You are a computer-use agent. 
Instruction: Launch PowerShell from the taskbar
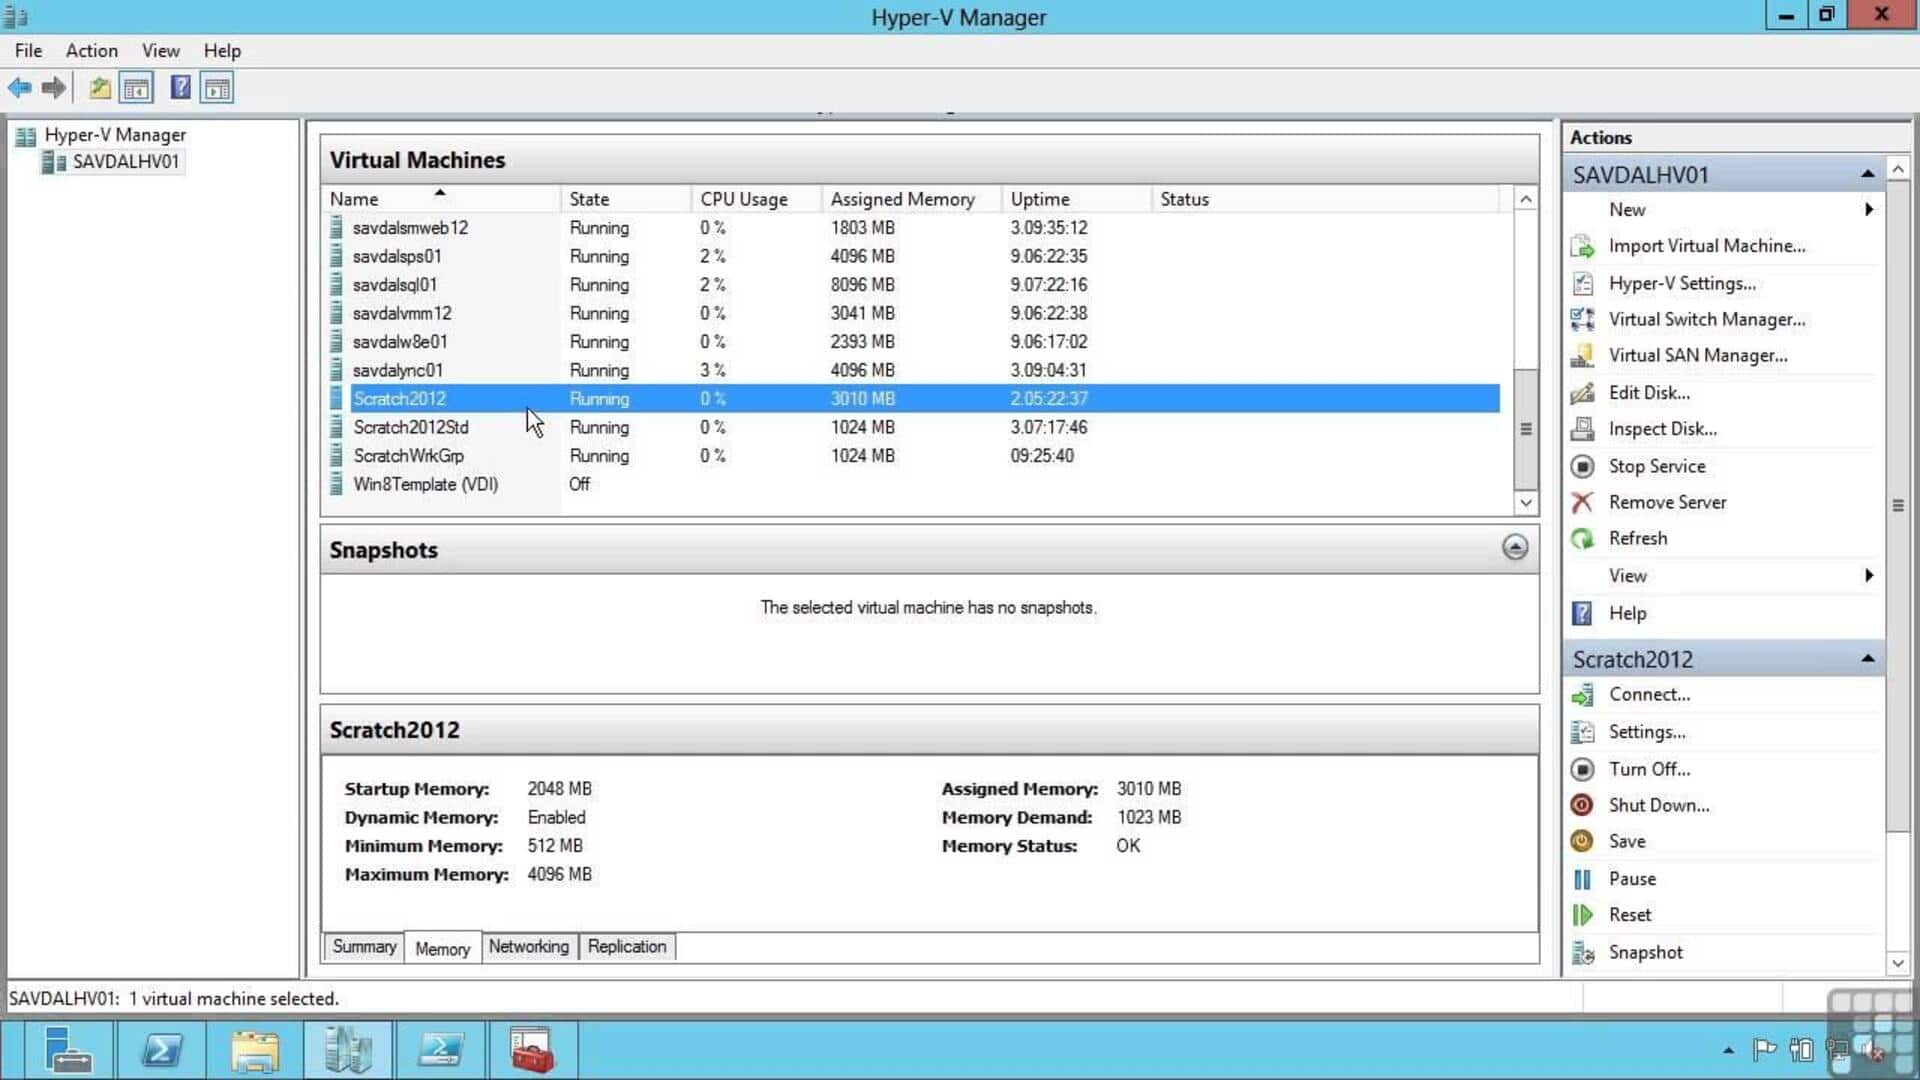pos(162,1050)
